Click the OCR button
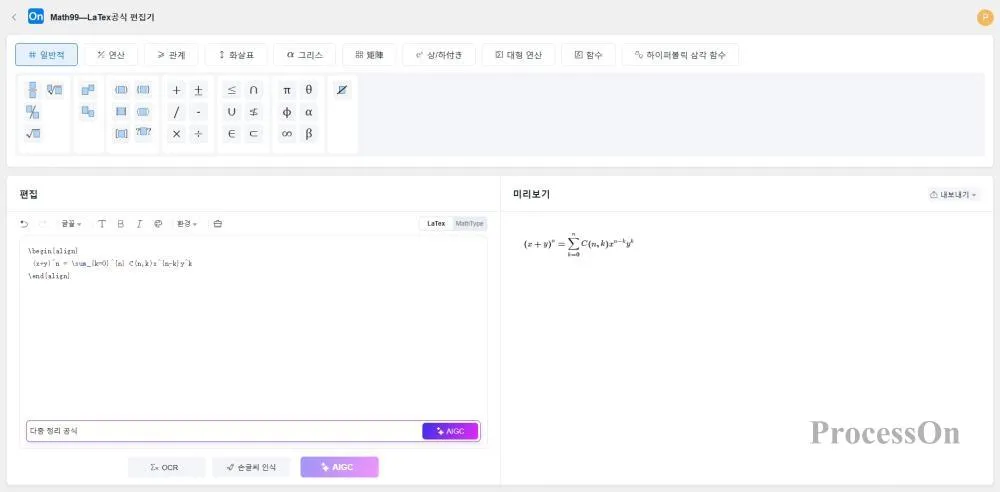 [x=166, y=467]
